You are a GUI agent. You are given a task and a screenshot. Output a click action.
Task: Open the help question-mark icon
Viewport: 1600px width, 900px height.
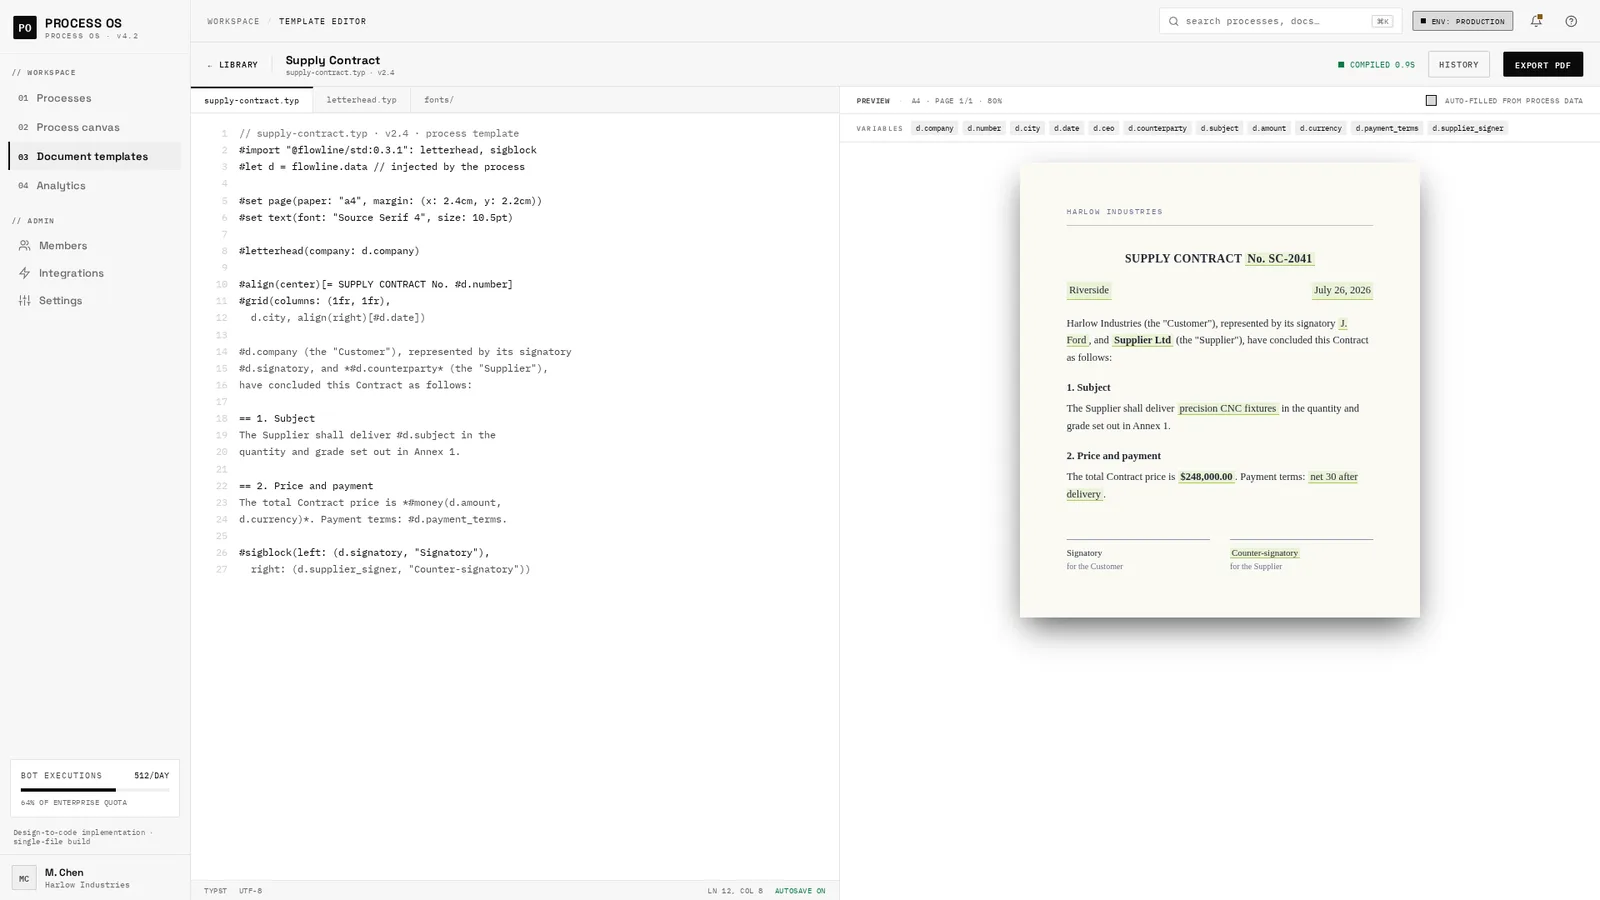[x=1571, y=21]
